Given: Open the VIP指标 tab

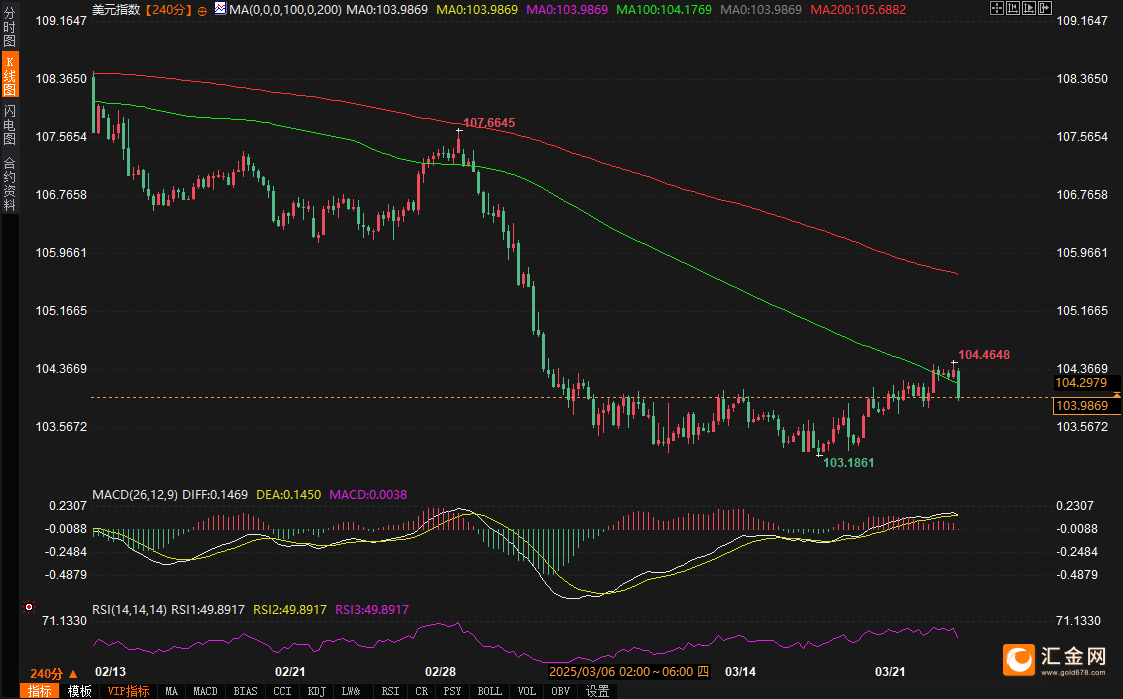Looking at the screenshot, I should point(128,691).
